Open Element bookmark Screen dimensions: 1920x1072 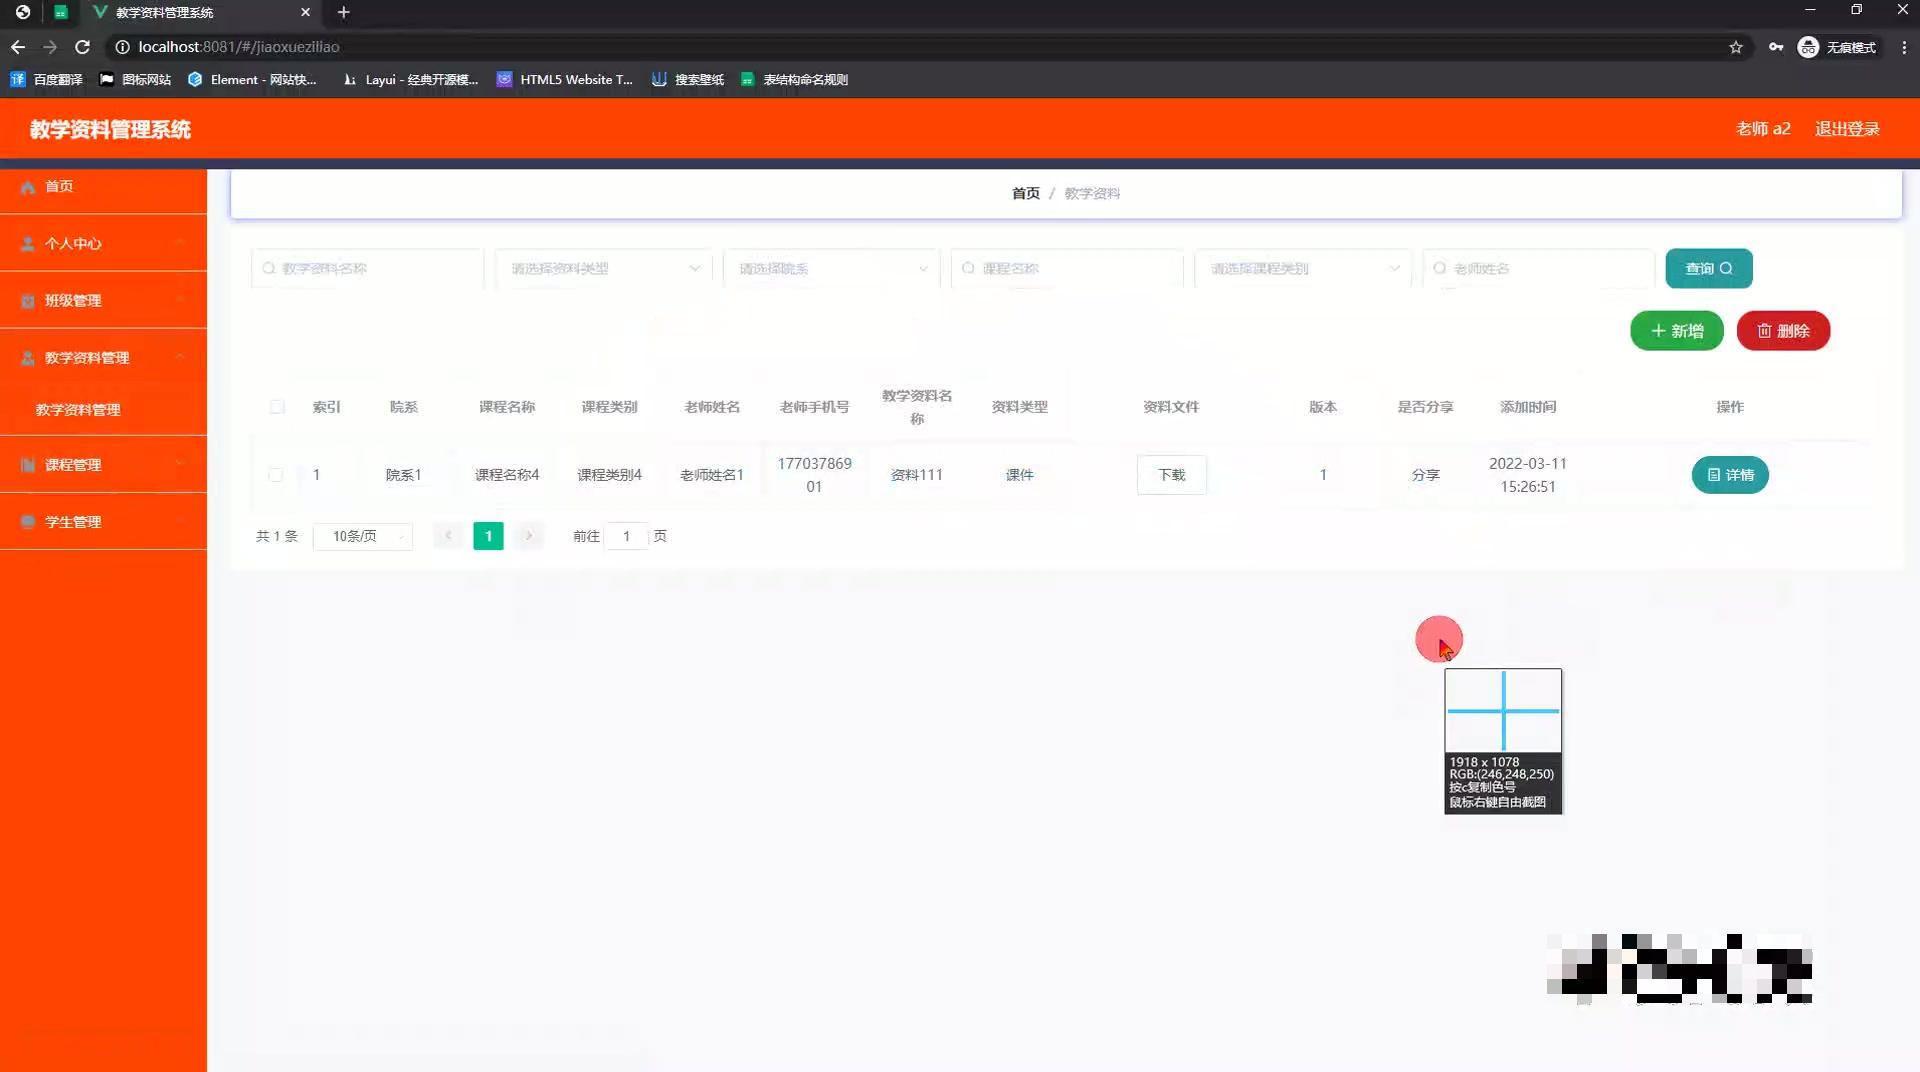252,79
